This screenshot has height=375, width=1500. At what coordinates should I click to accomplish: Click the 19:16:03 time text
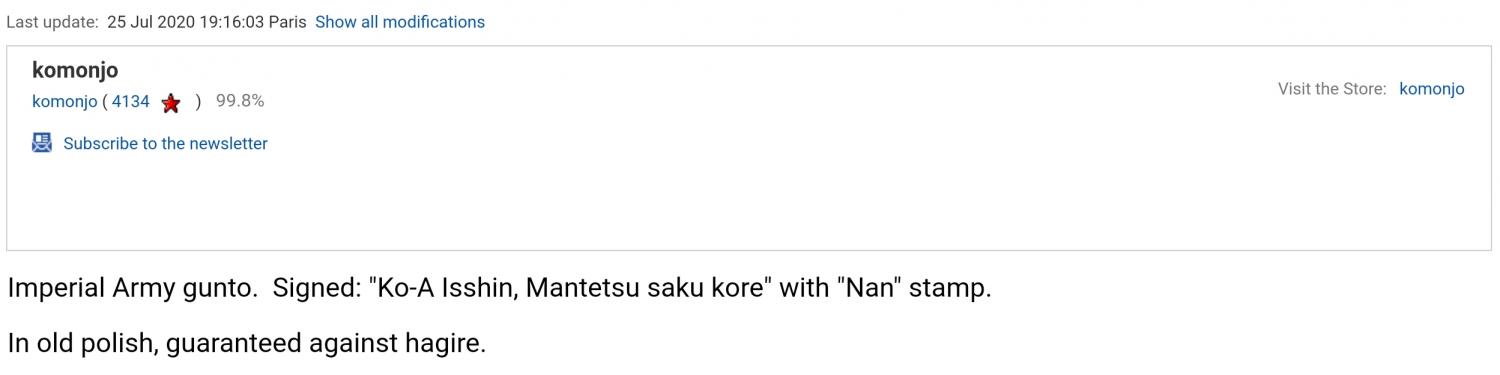click(232, 21)
